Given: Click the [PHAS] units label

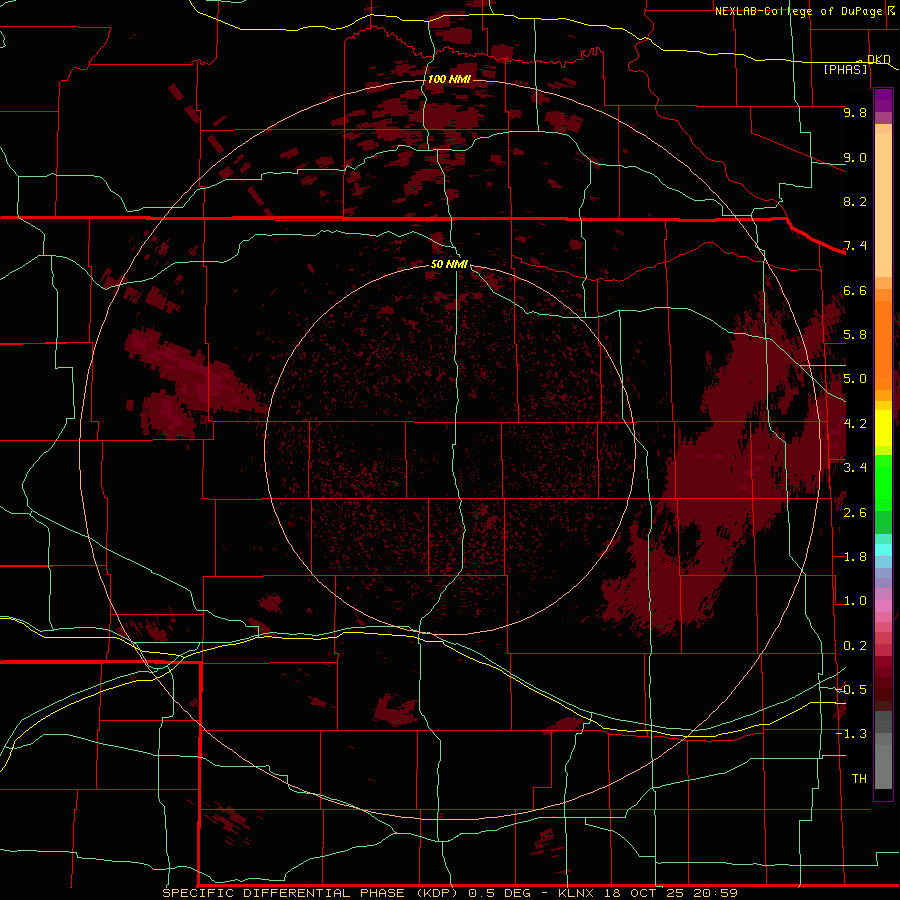Looking at the screenshot, I should 845,70.
